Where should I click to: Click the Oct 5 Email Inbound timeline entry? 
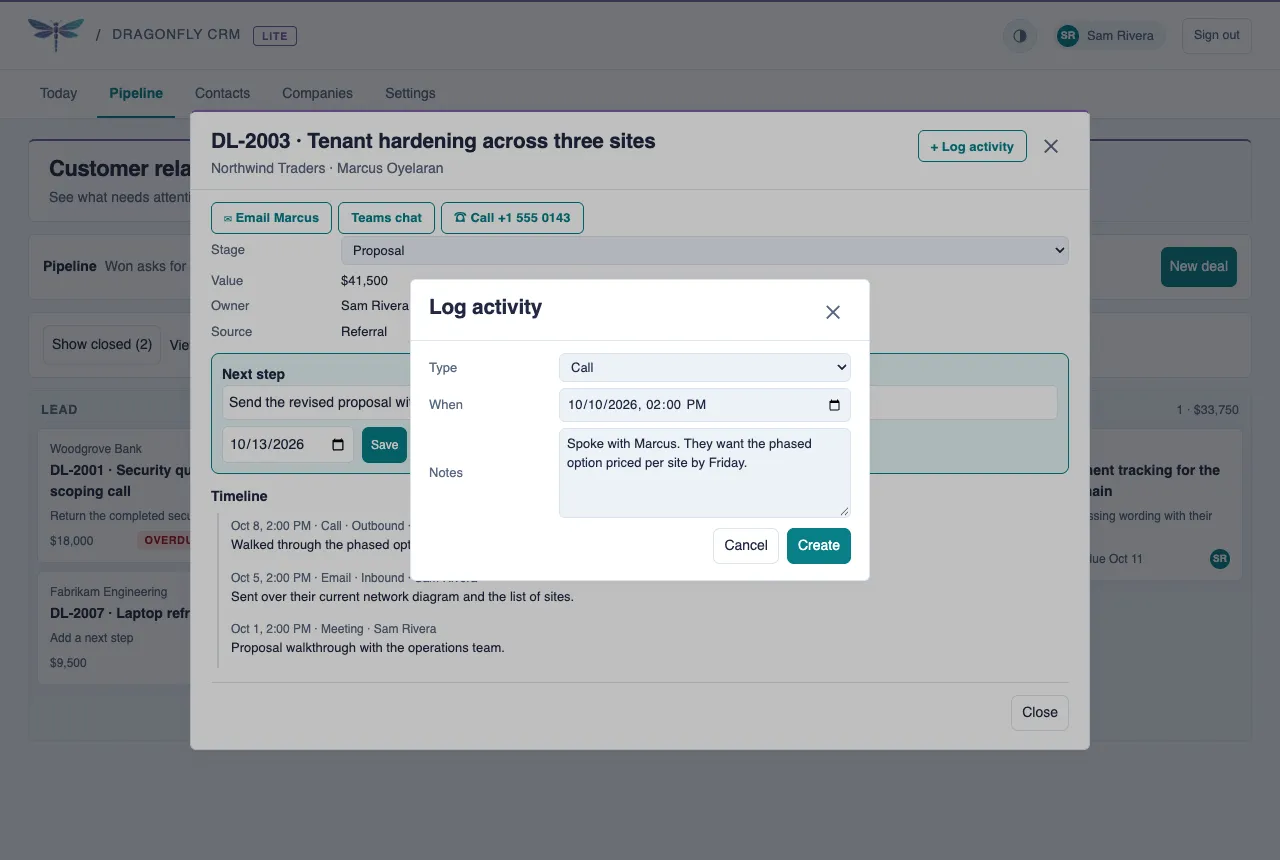tap(402, 588)
